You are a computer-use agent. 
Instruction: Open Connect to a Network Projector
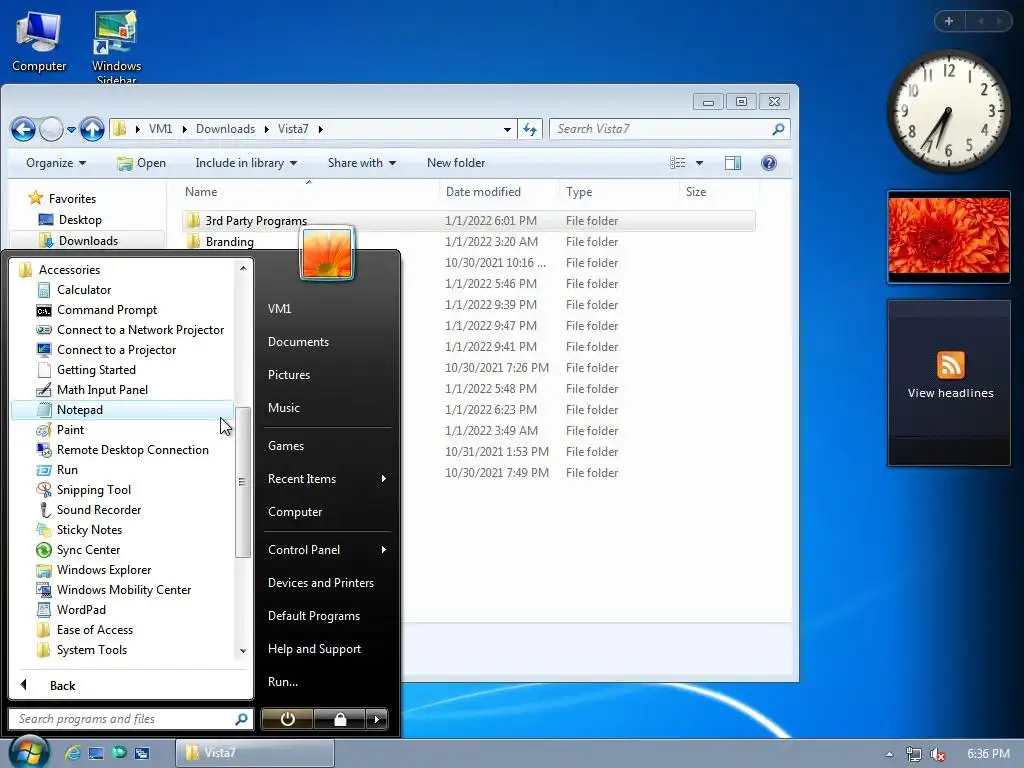[140, 330]
